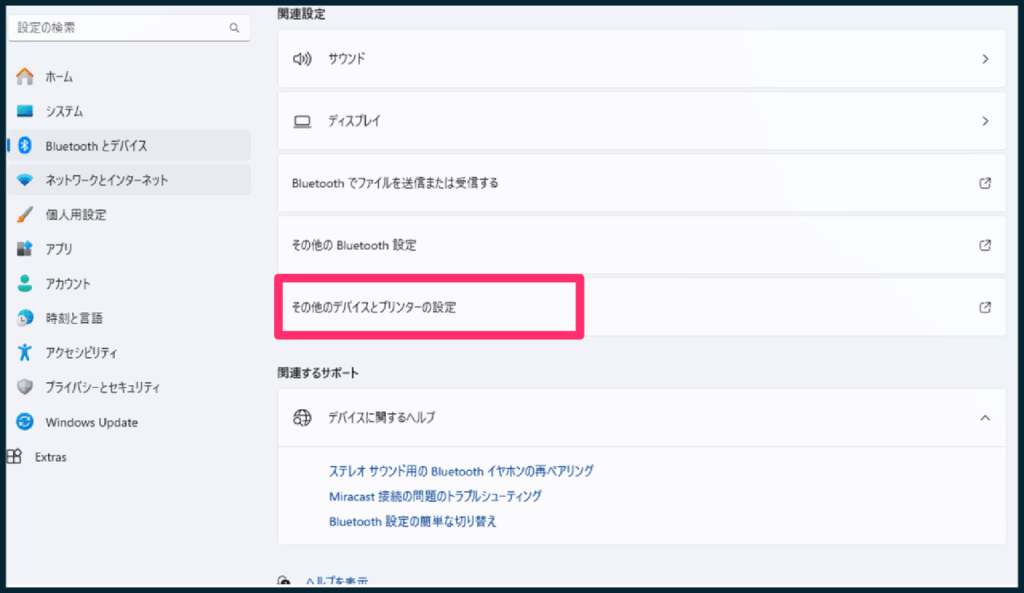This screenshot has height=593, width=1024.
Task: Click the network Wi-Fi icon
Action: pyautogui.click(x=25, y=181)
